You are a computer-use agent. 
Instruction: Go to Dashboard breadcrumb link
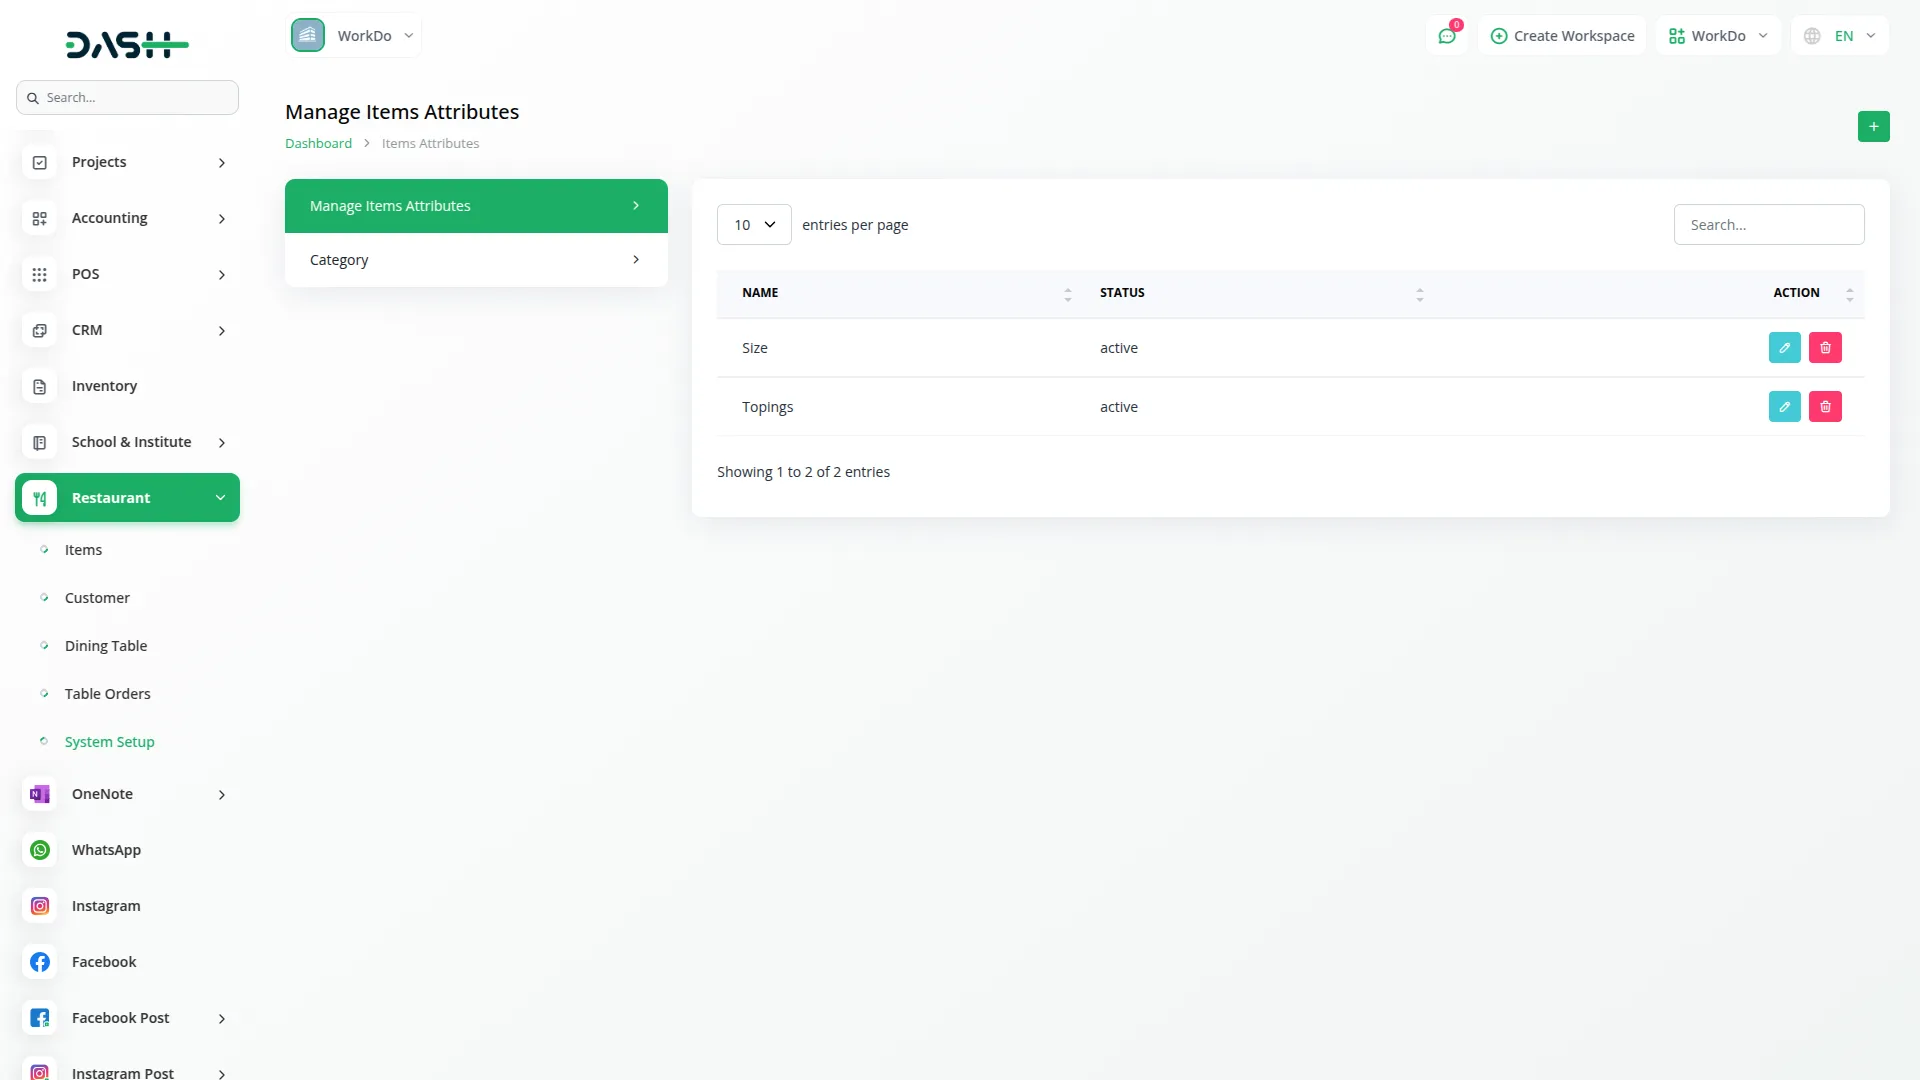point(318,144)
